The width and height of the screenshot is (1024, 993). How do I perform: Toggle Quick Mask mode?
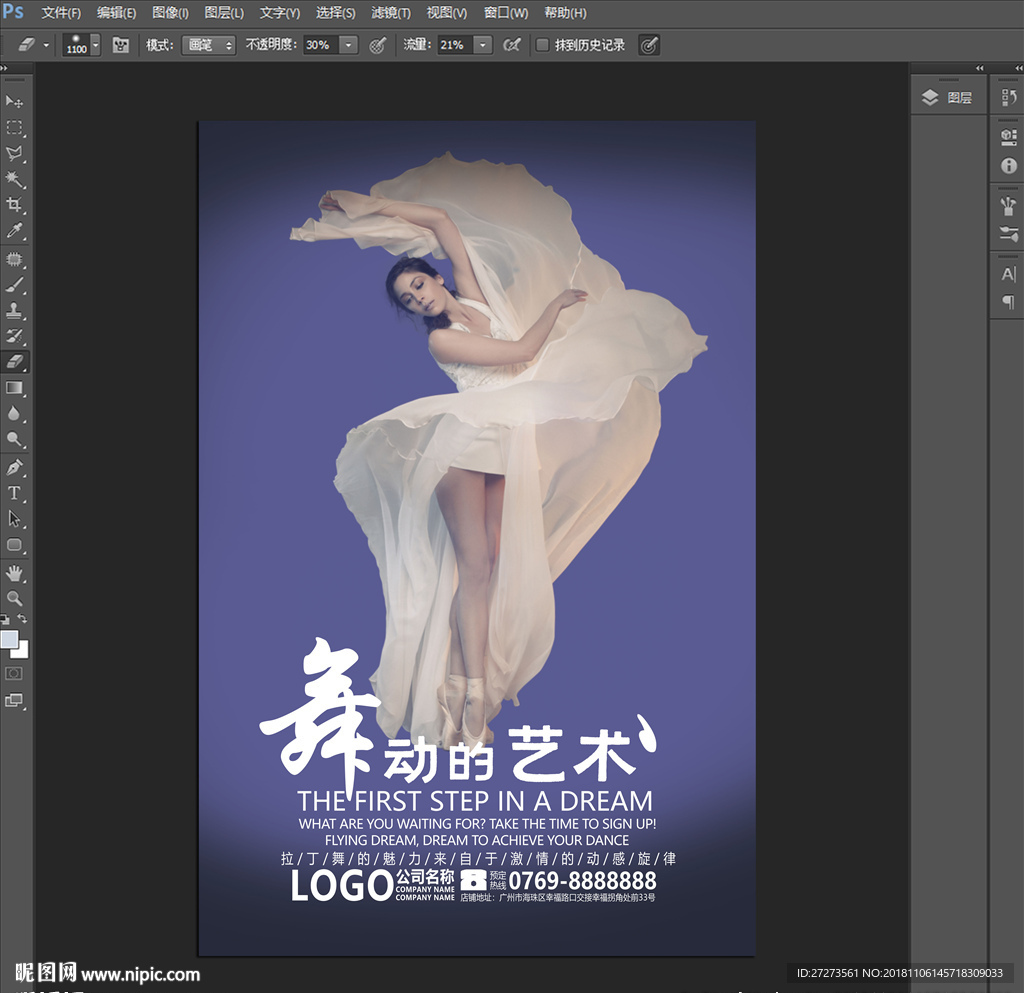click(14, 673)
